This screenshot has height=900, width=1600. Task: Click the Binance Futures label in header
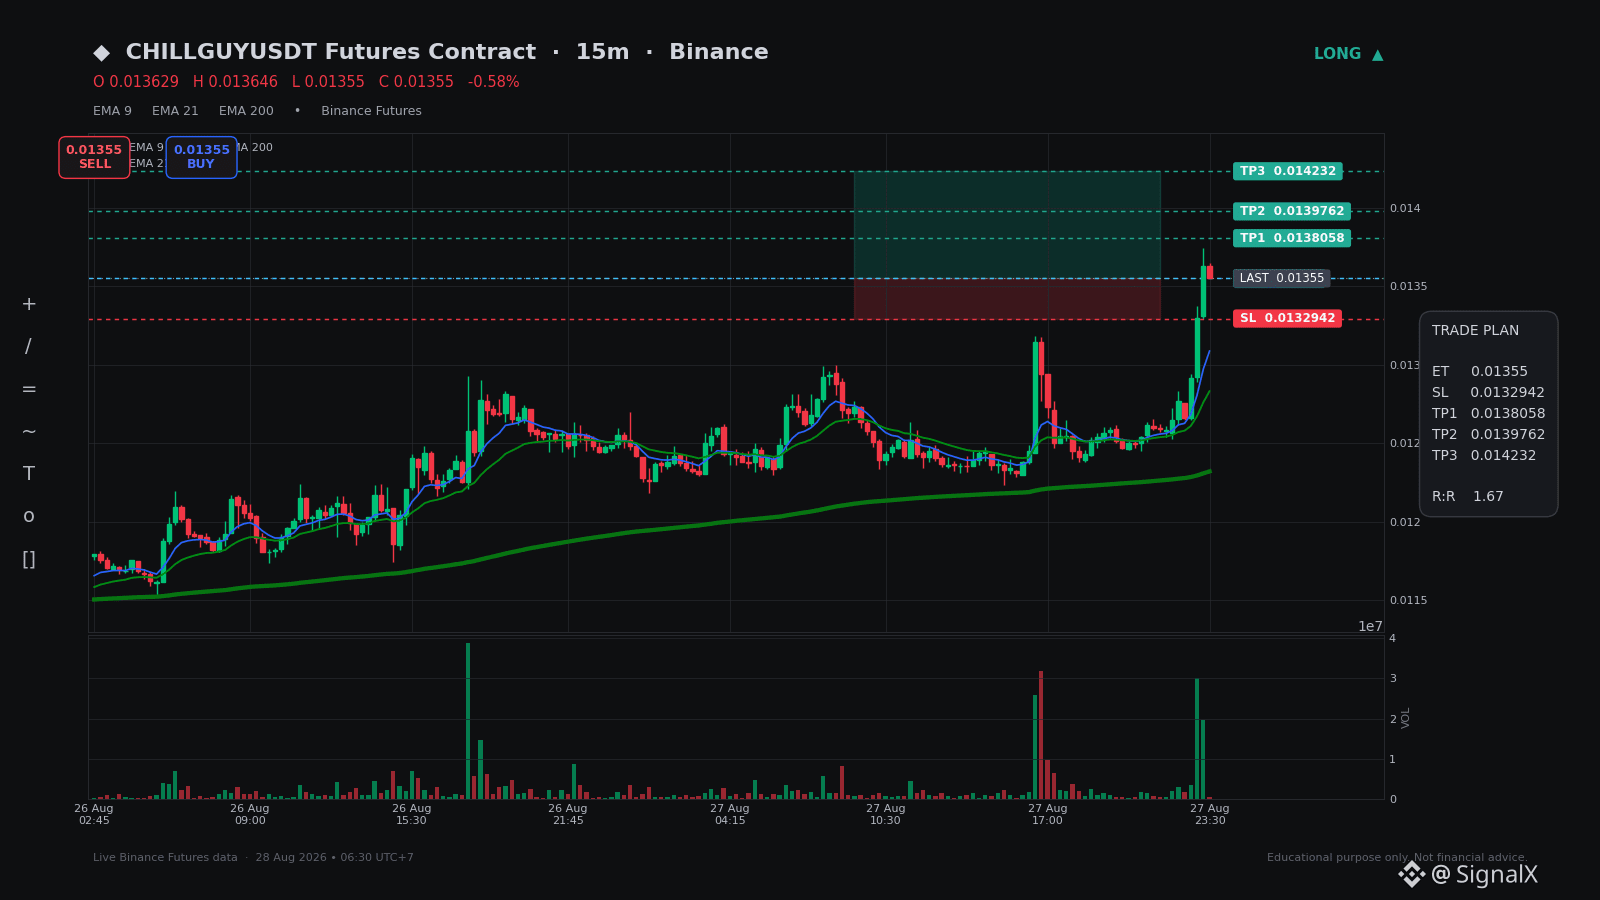coord(371,111)
